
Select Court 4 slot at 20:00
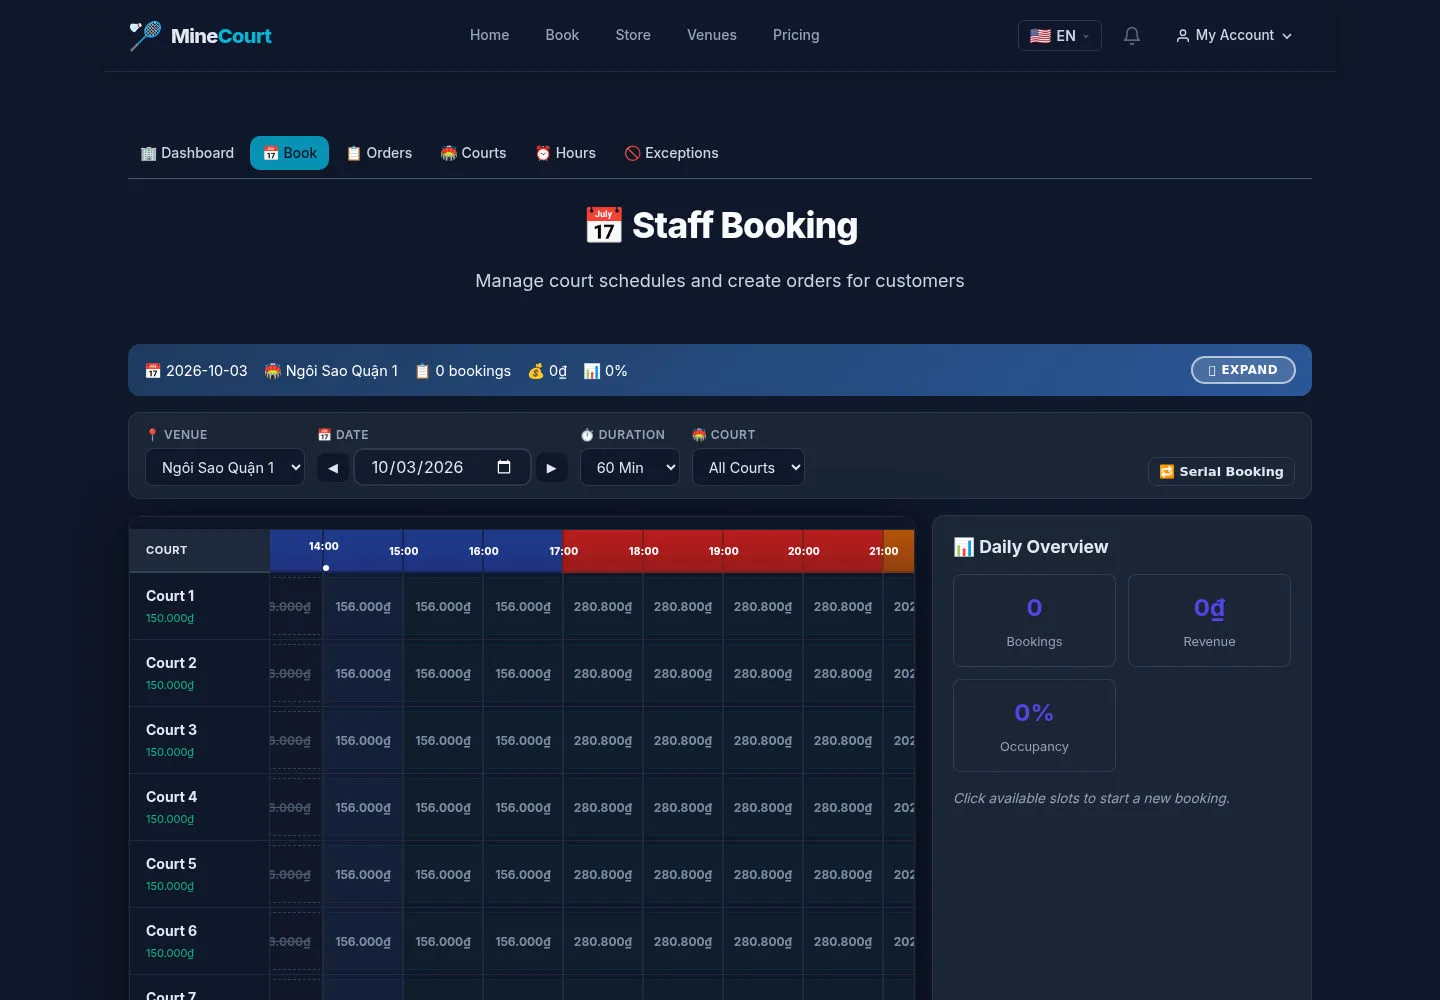[843, 807]
